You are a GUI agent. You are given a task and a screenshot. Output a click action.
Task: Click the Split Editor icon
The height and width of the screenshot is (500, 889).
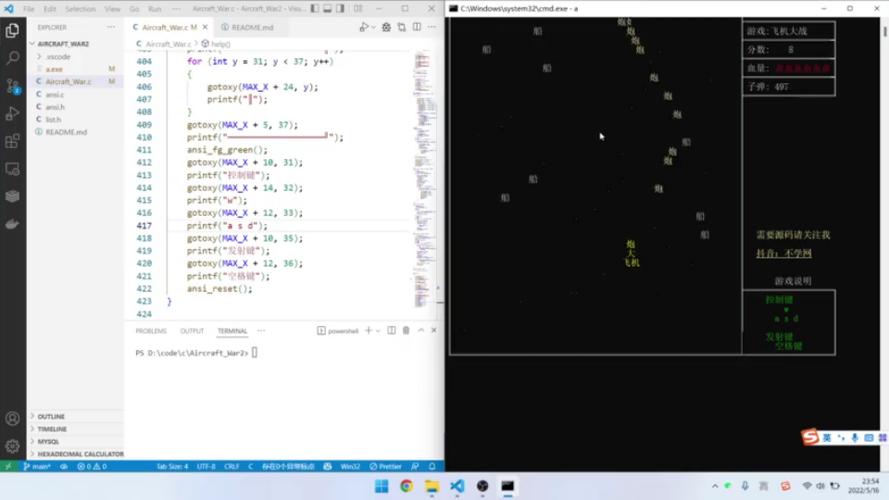(417, 27)
